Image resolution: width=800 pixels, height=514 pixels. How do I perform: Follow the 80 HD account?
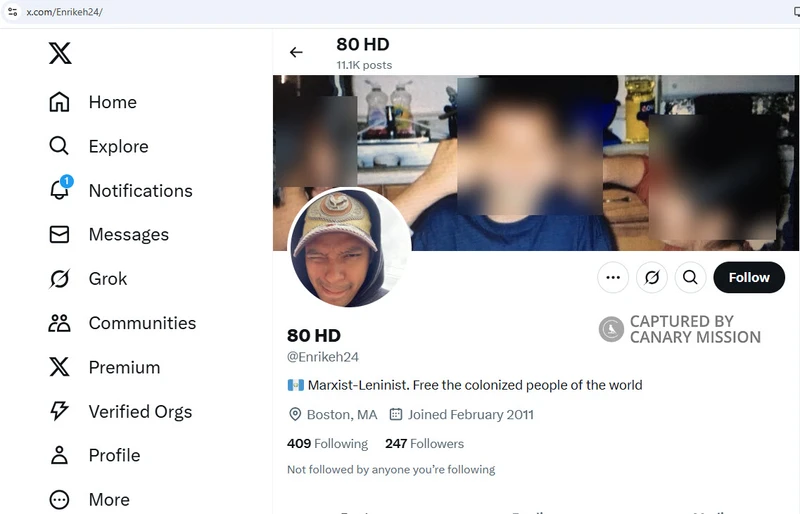749,277
